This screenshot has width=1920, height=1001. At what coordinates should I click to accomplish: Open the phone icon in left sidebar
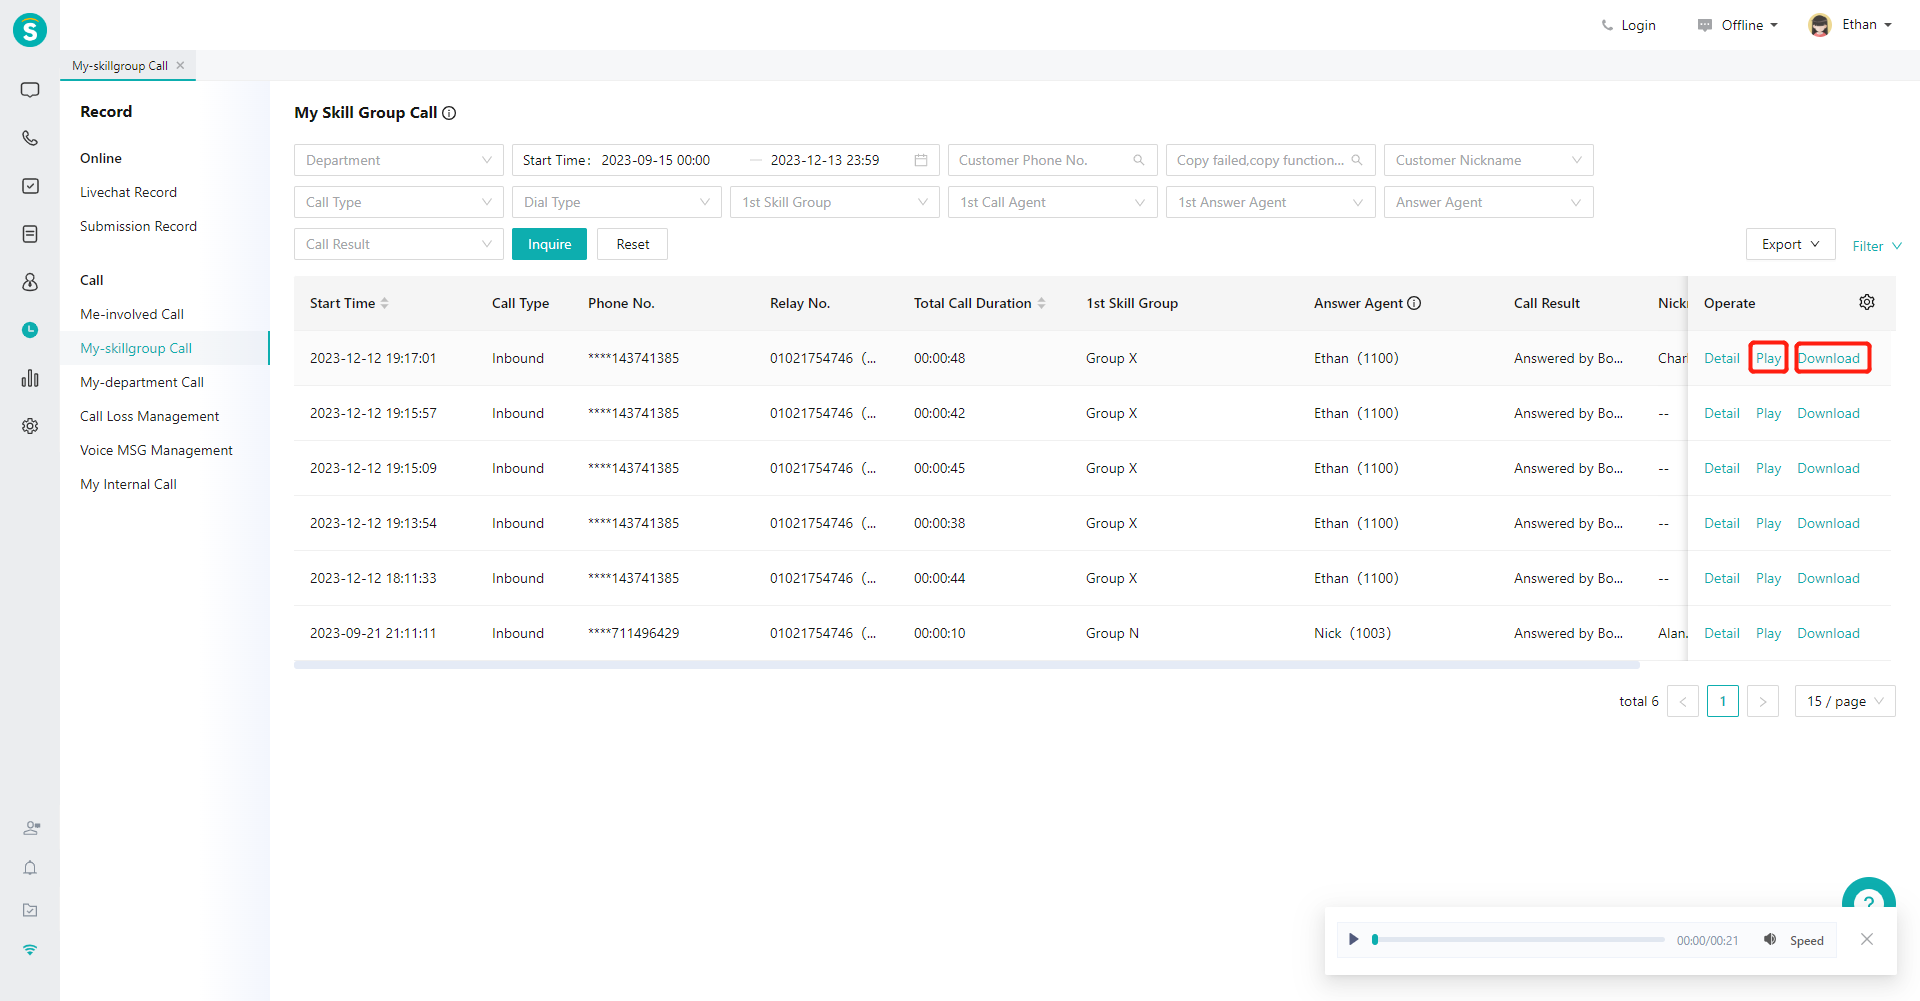pos(30,138)
